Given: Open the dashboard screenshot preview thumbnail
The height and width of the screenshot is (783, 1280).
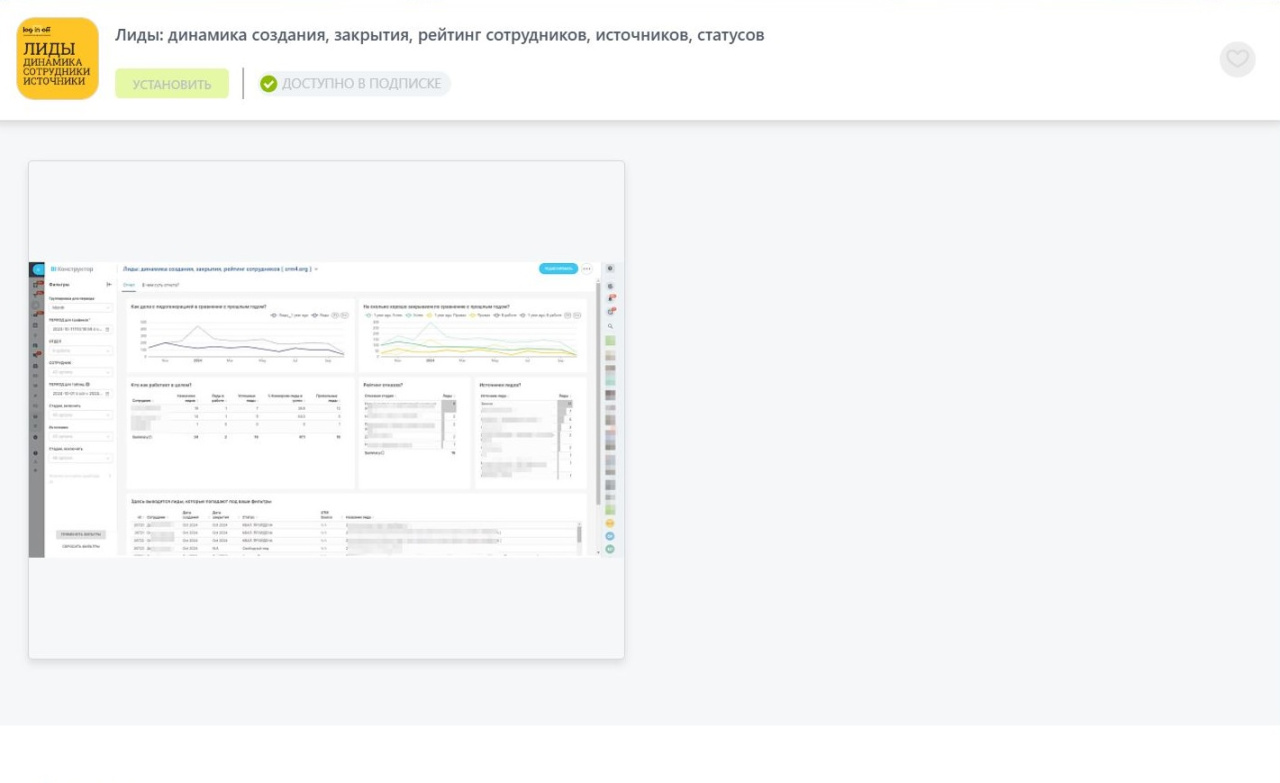Looking at the screenshot, I should pos(326,410).
